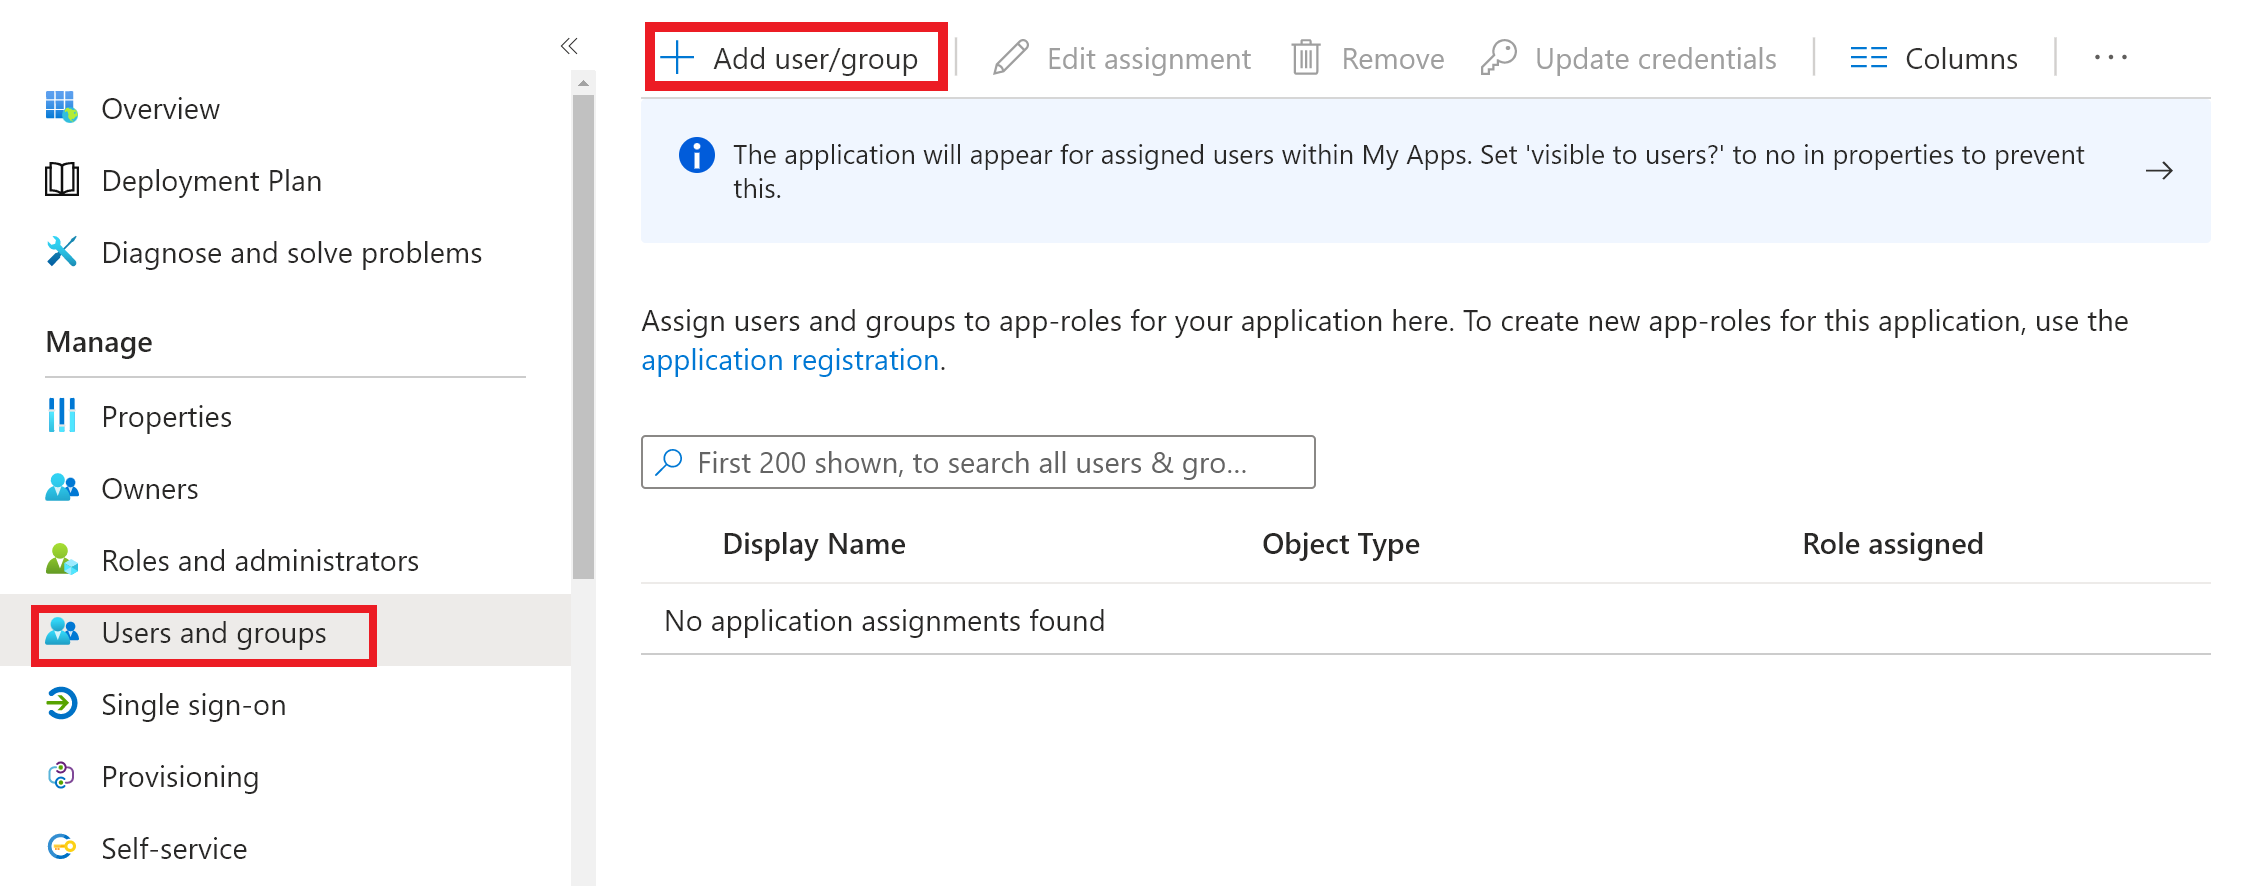
Task: Click the key icon for Update credentials
Action: coord(1499,58)
